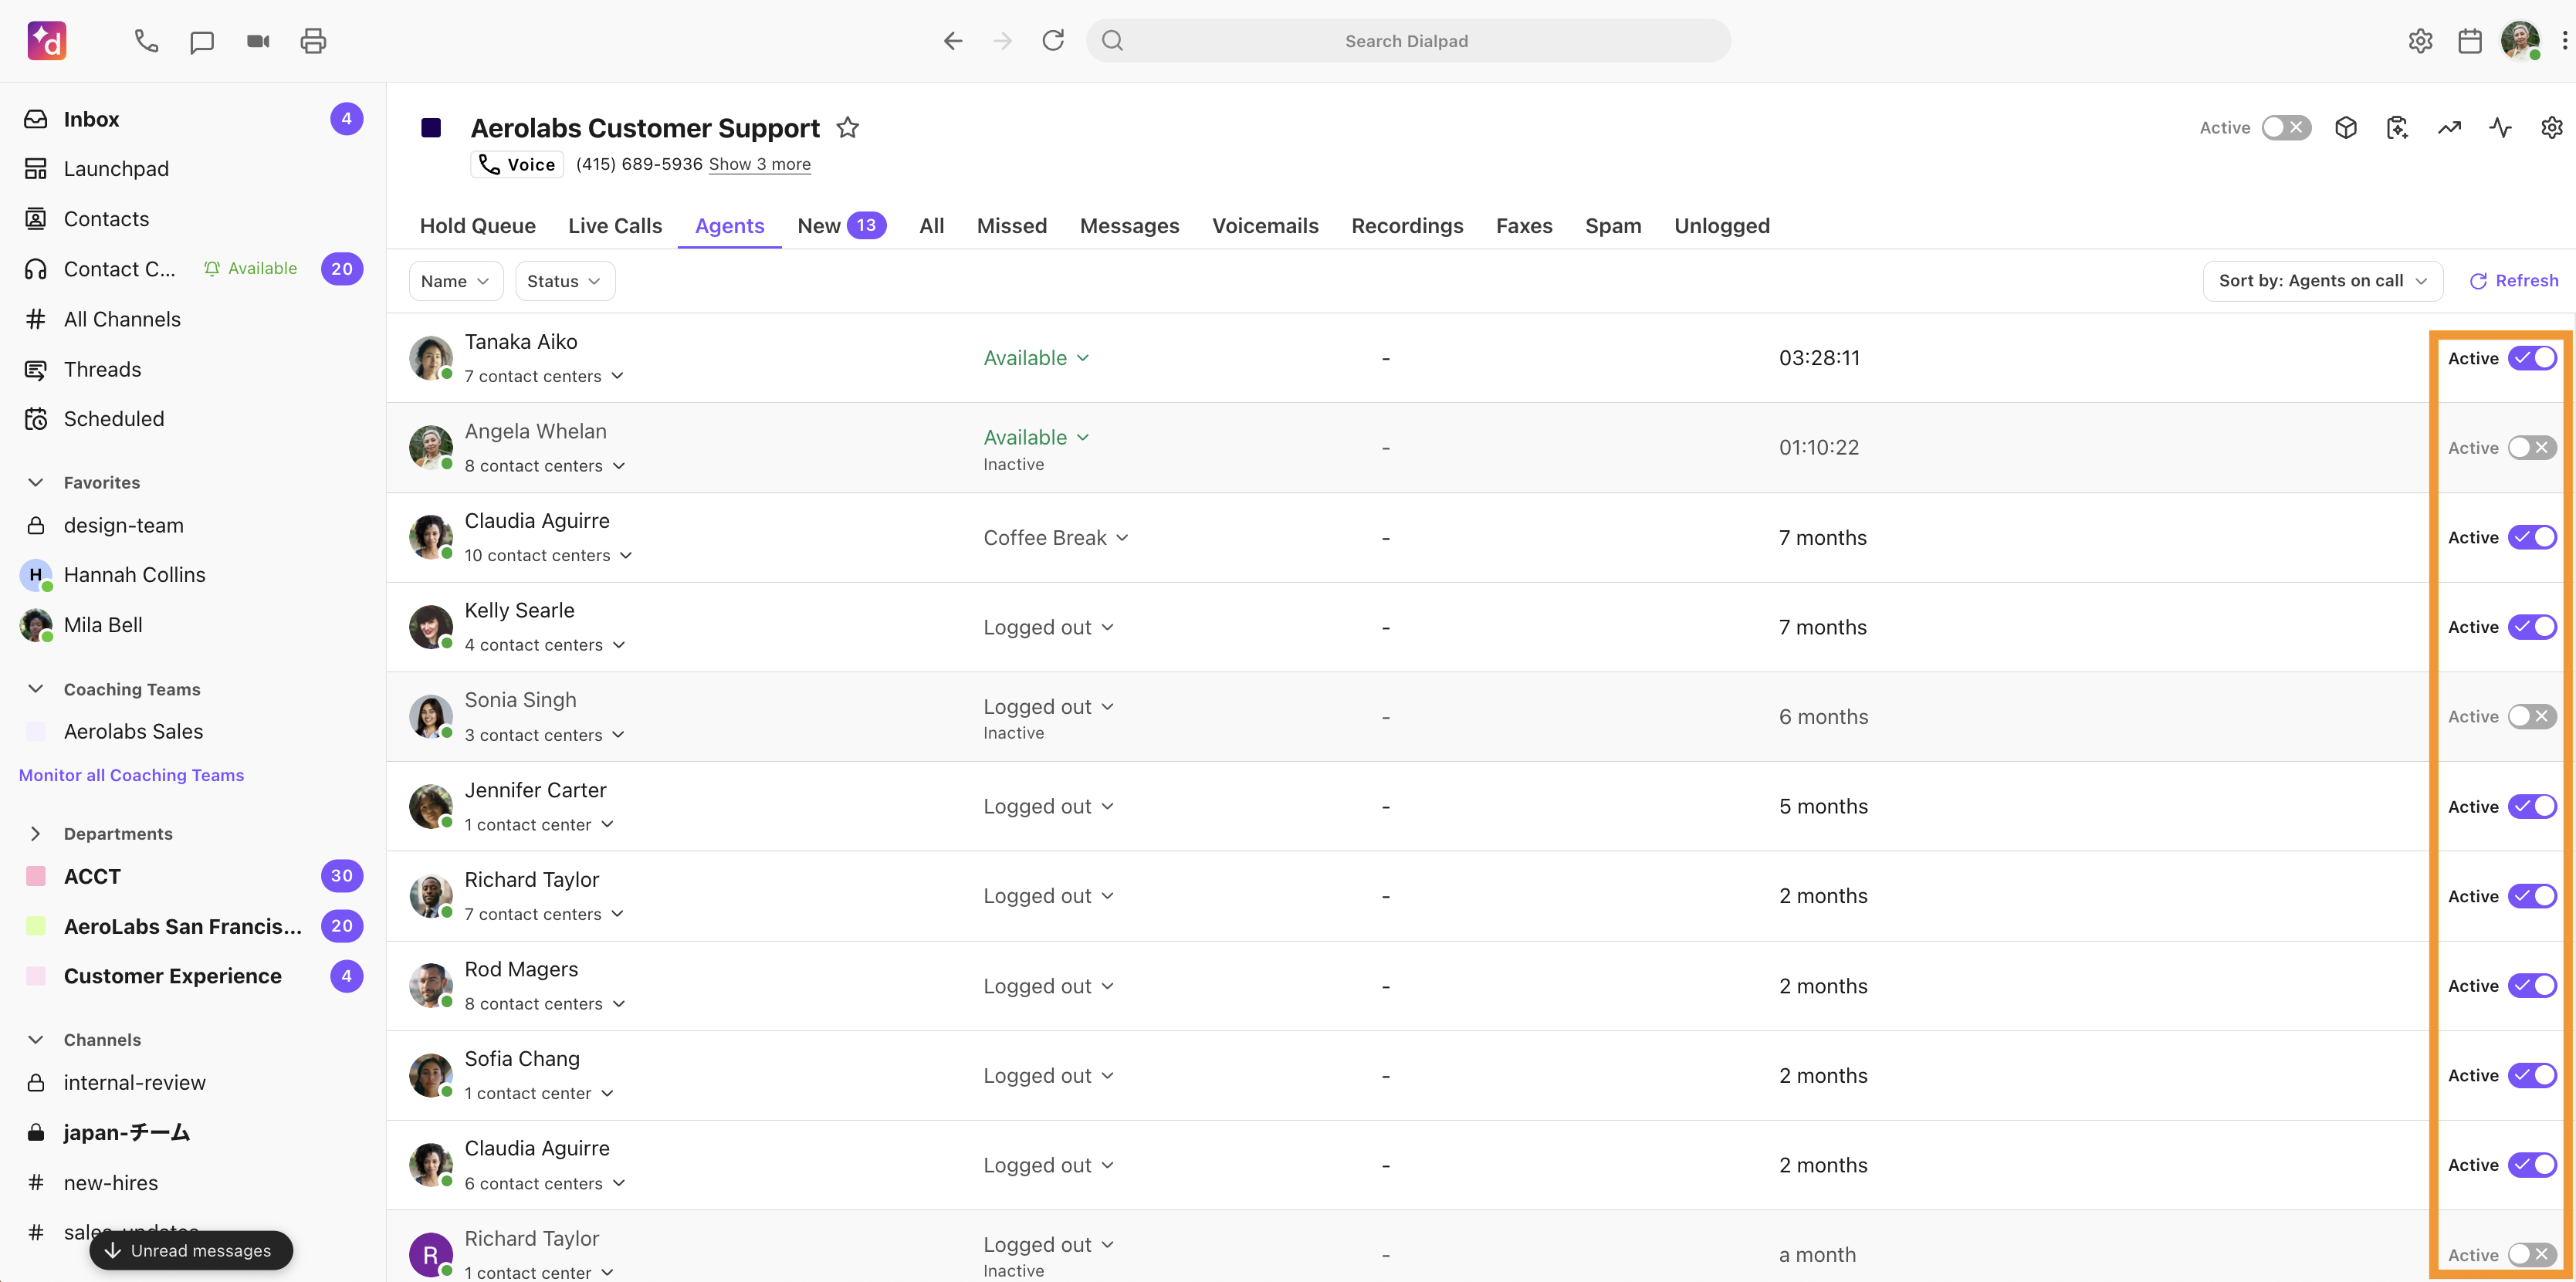Switch to the Missed tab
2576x1282 pixels.
[x=1012, y=226]
